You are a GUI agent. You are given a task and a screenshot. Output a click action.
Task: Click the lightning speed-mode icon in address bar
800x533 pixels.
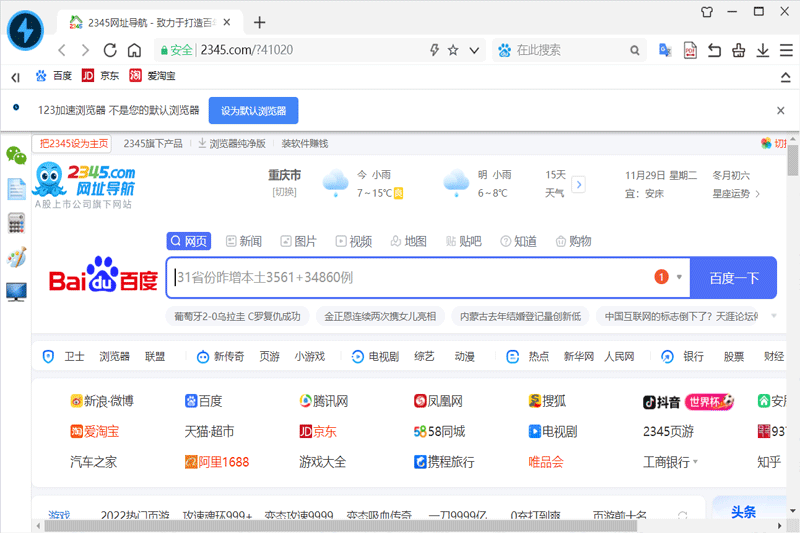[434, 50]
